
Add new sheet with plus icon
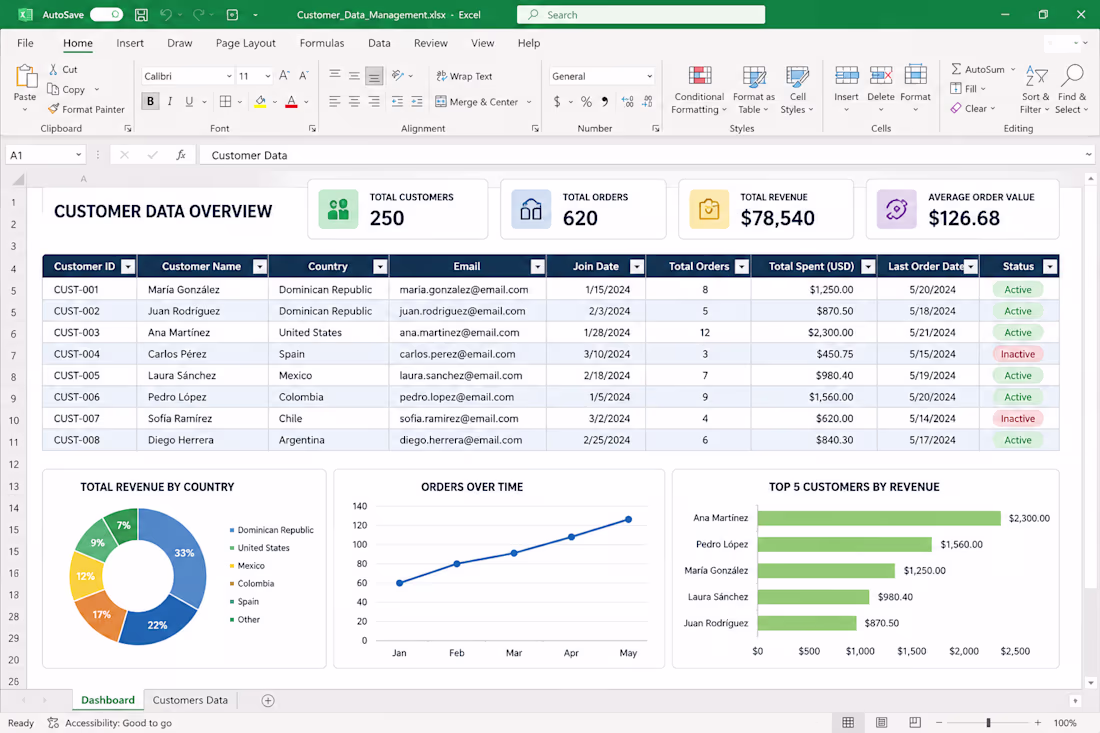point(268,700)
